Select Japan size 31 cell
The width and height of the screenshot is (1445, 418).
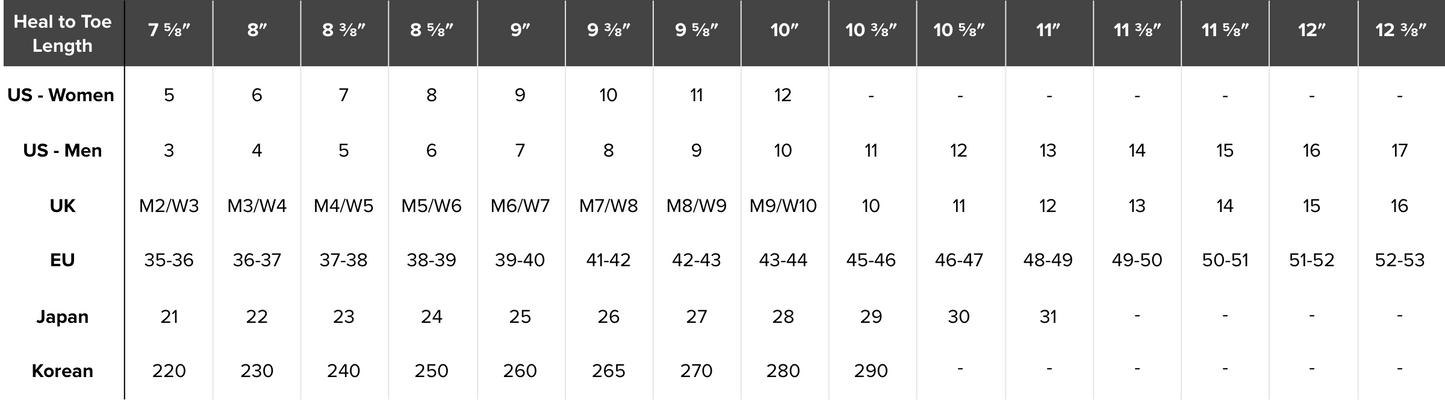pyautogui.click(x=1047, y=316)
